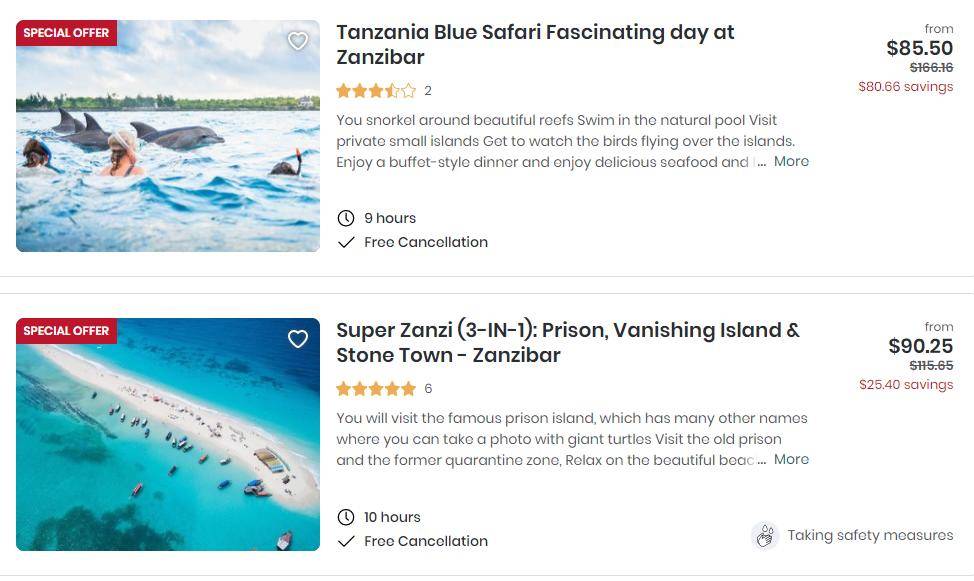
Task: Click the five-star rating for Super Zanzi
Action: 376,389
